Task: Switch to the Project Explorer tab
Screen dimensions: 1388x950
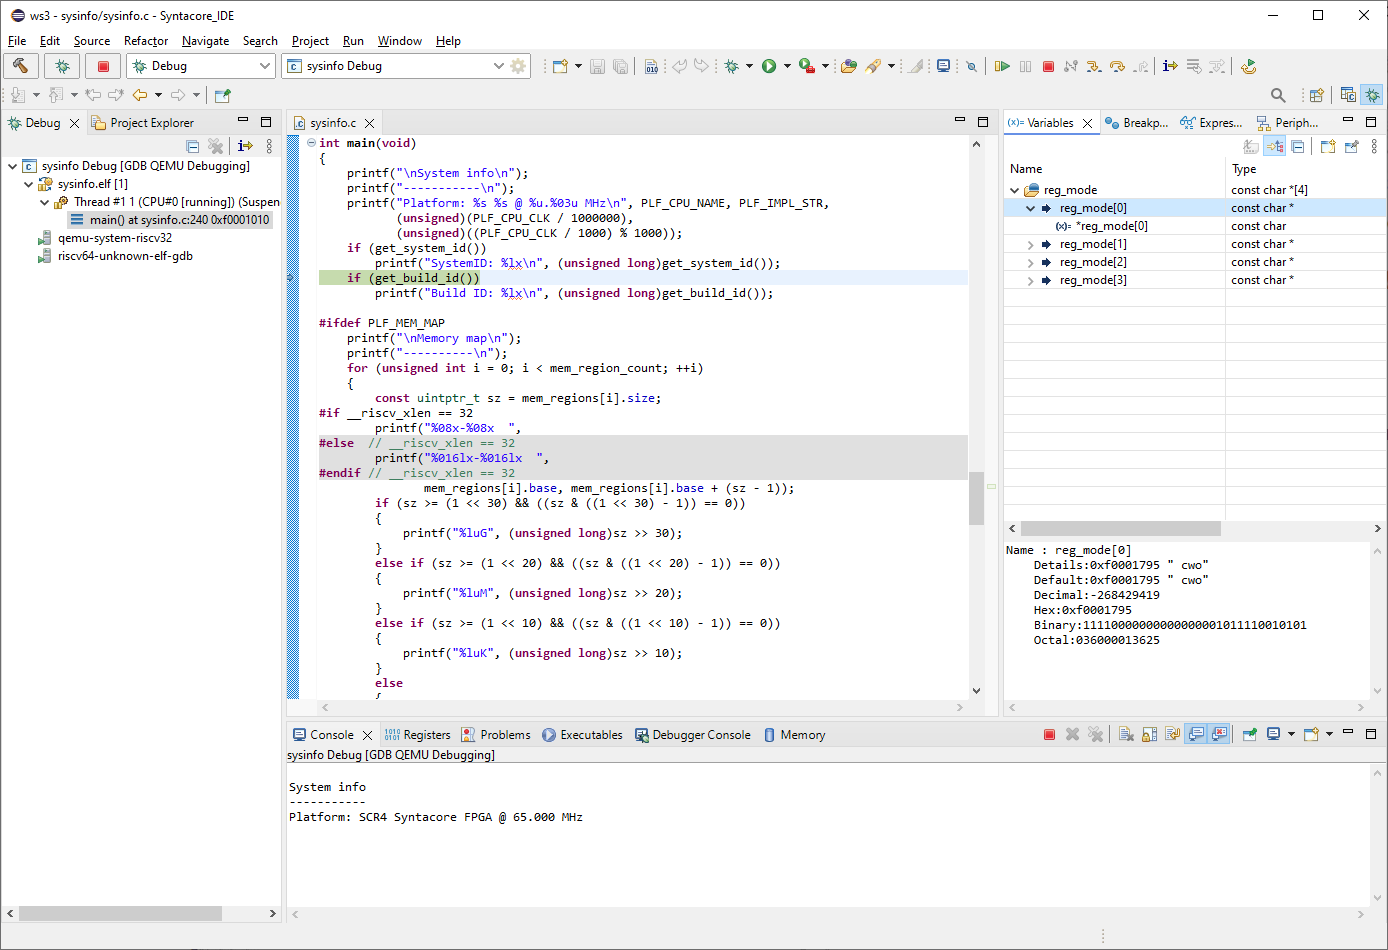Action: click(142, 123)
